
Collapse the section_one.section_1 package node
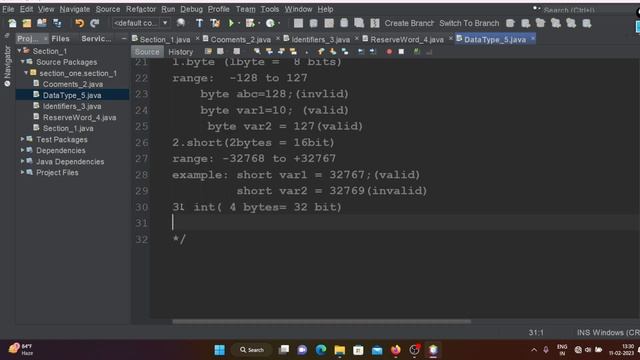[x=26, y=73]
